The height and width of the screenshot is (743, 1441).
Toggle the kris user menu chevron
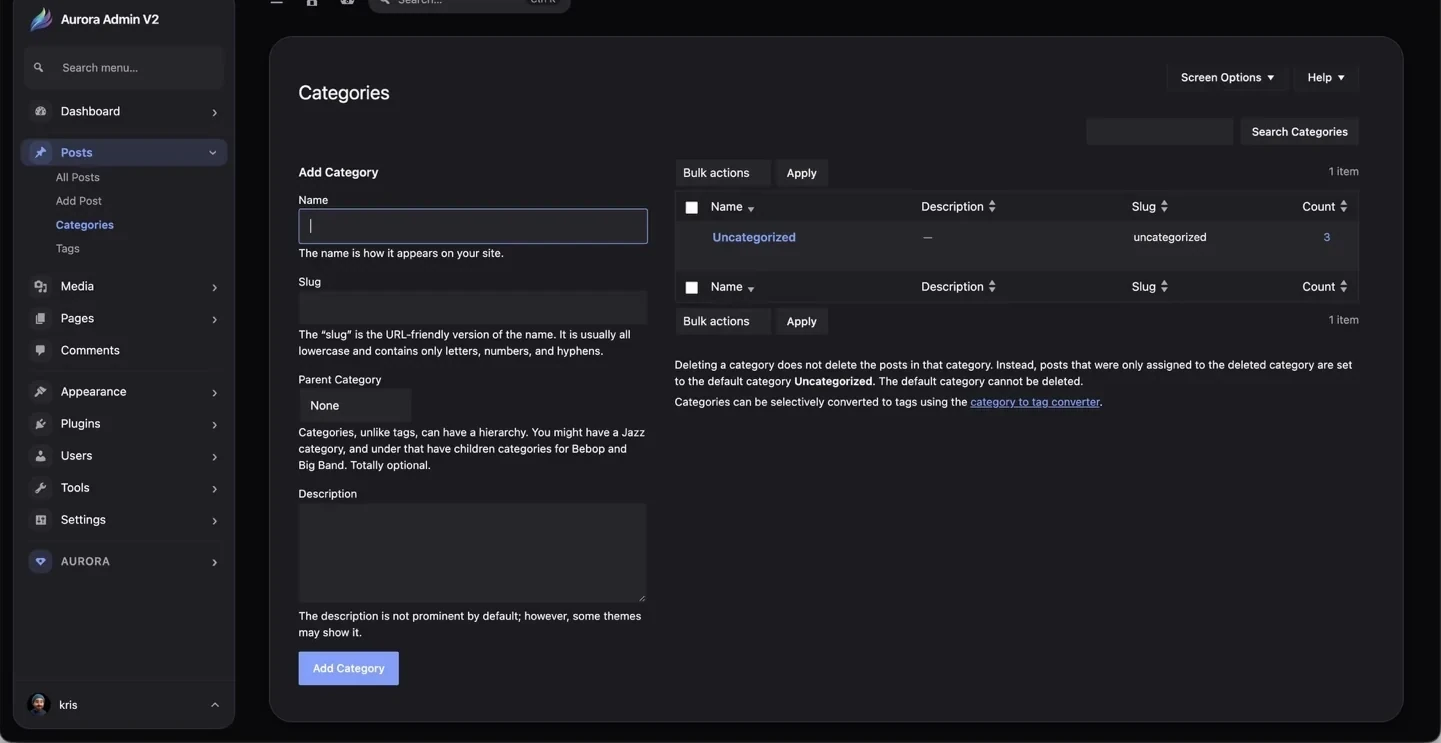click(x=214, y=705)
